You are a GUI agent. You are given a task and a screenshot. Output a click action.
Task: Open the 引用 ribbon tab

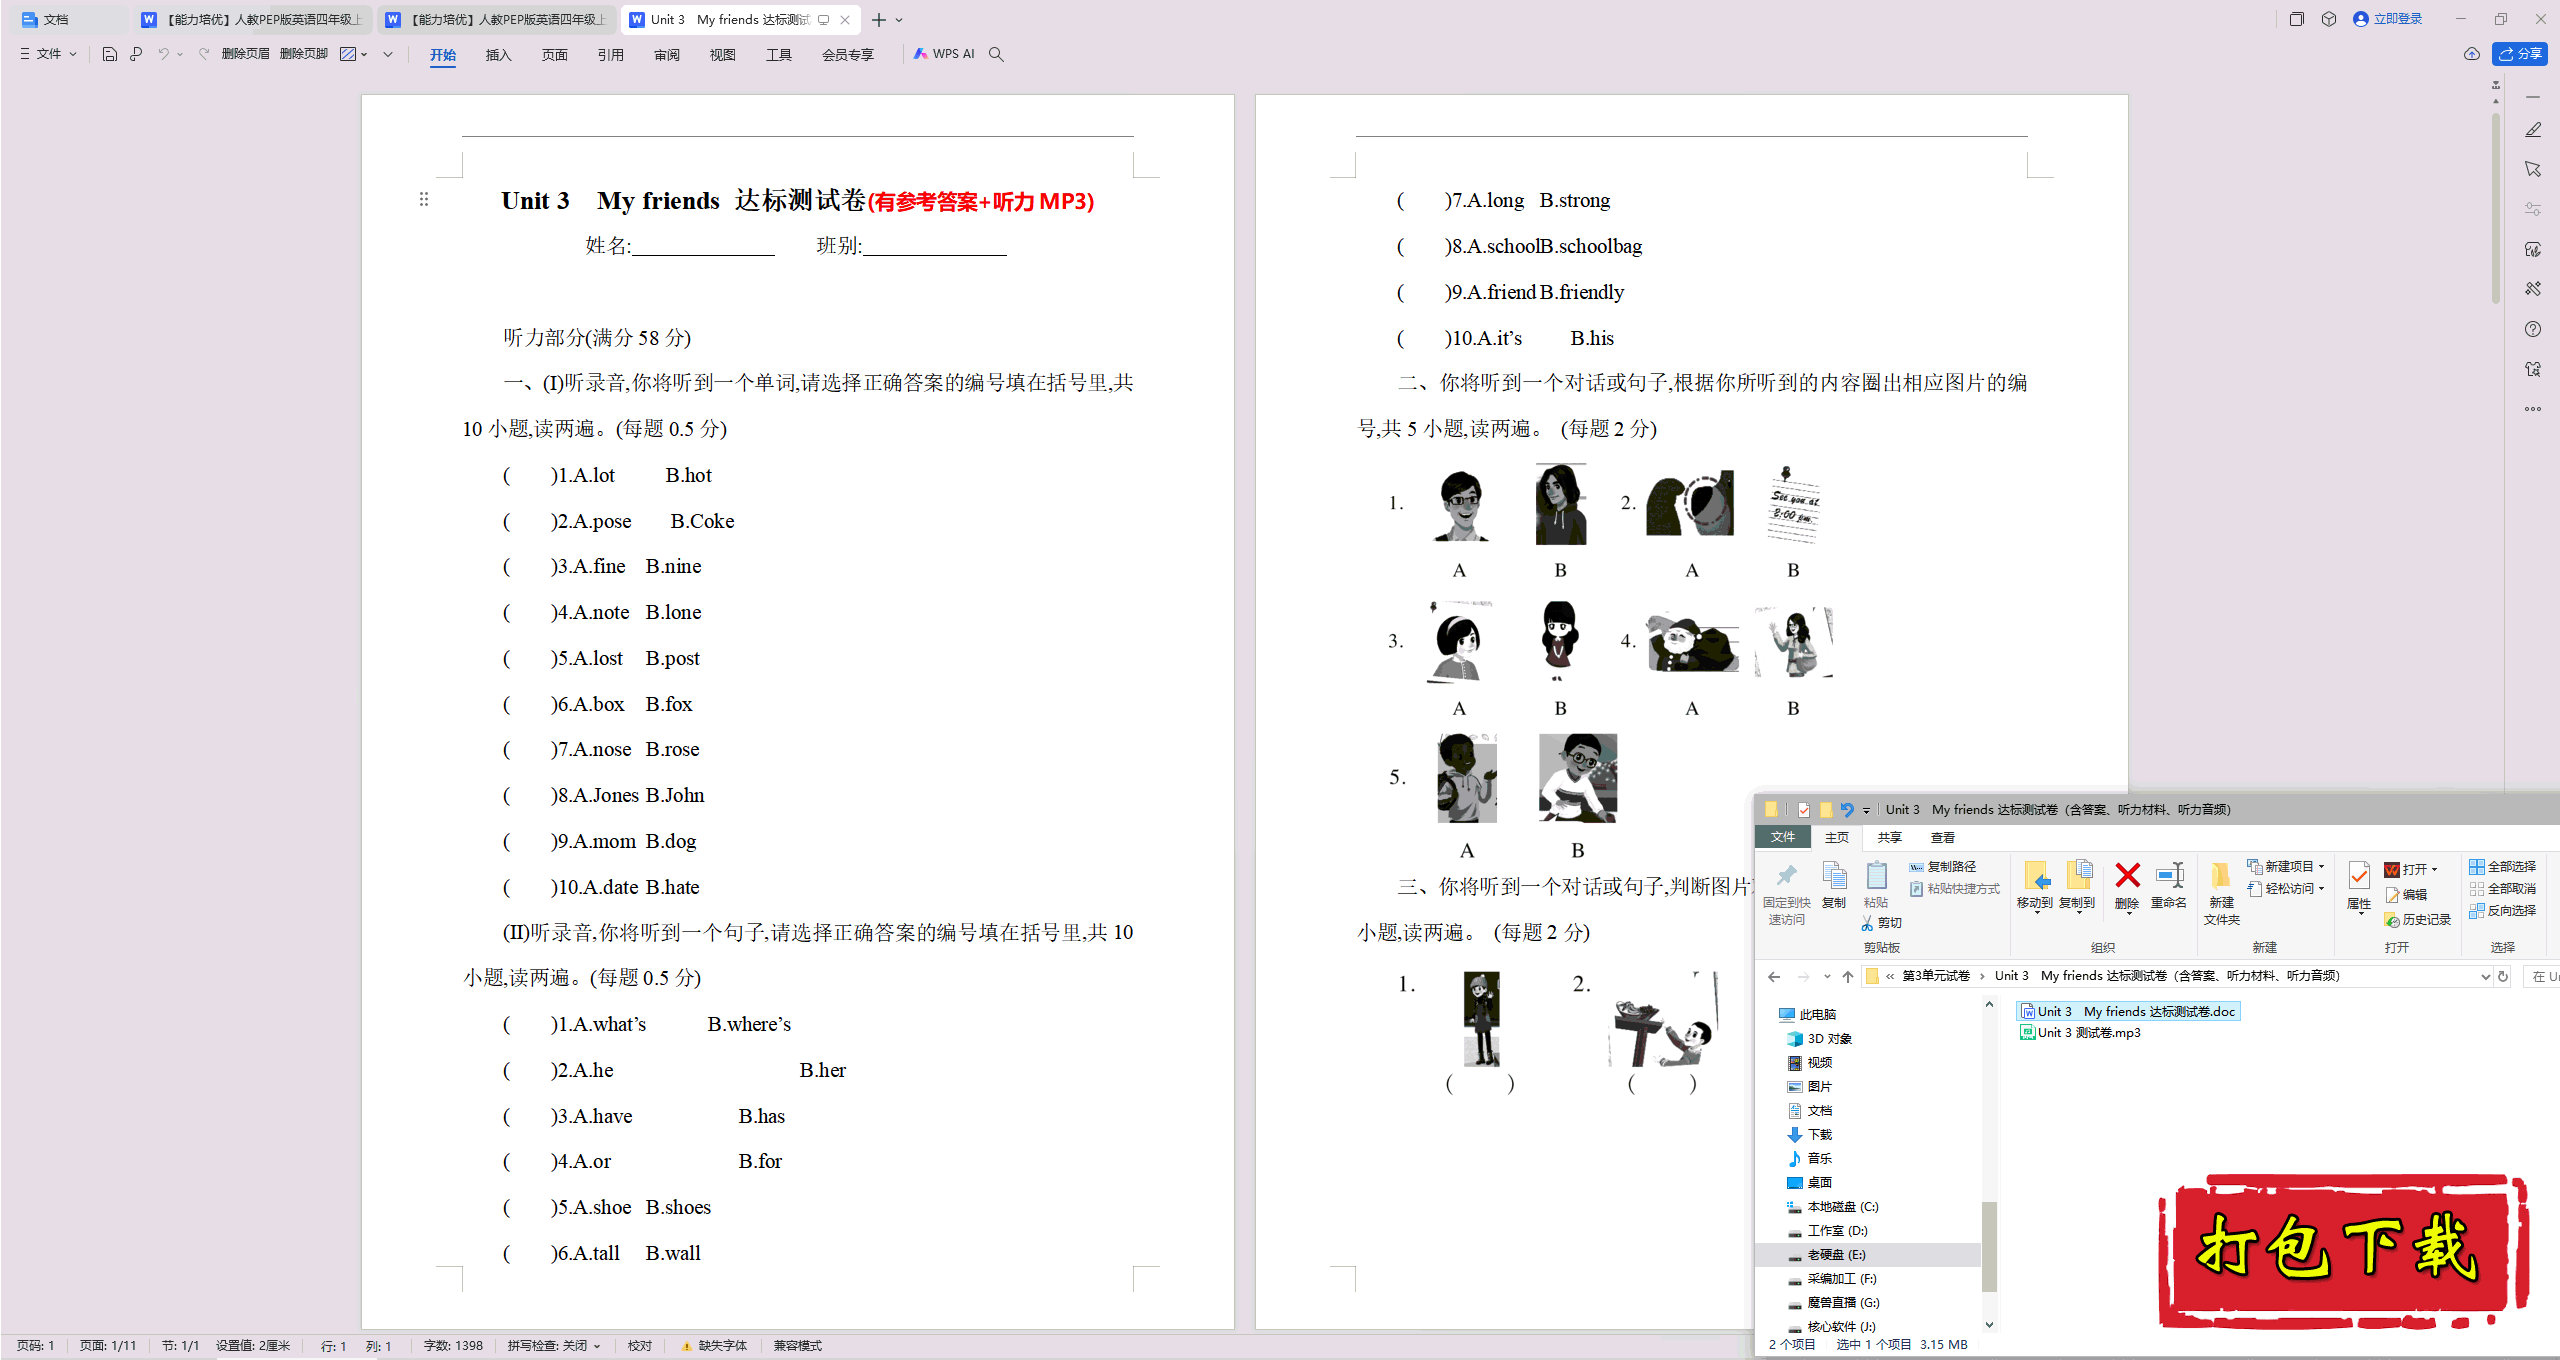click(610, 55)
